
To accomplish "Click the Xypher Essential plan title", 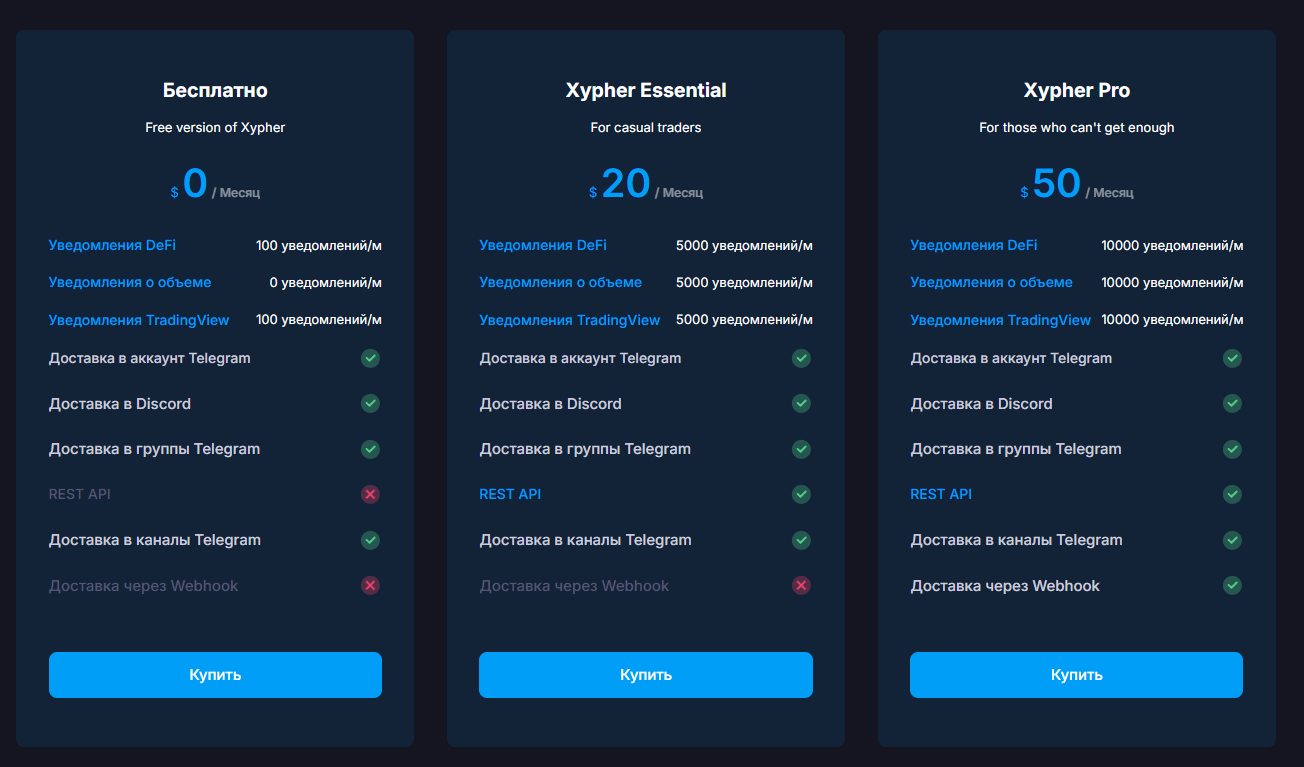I will click(646, 90).
